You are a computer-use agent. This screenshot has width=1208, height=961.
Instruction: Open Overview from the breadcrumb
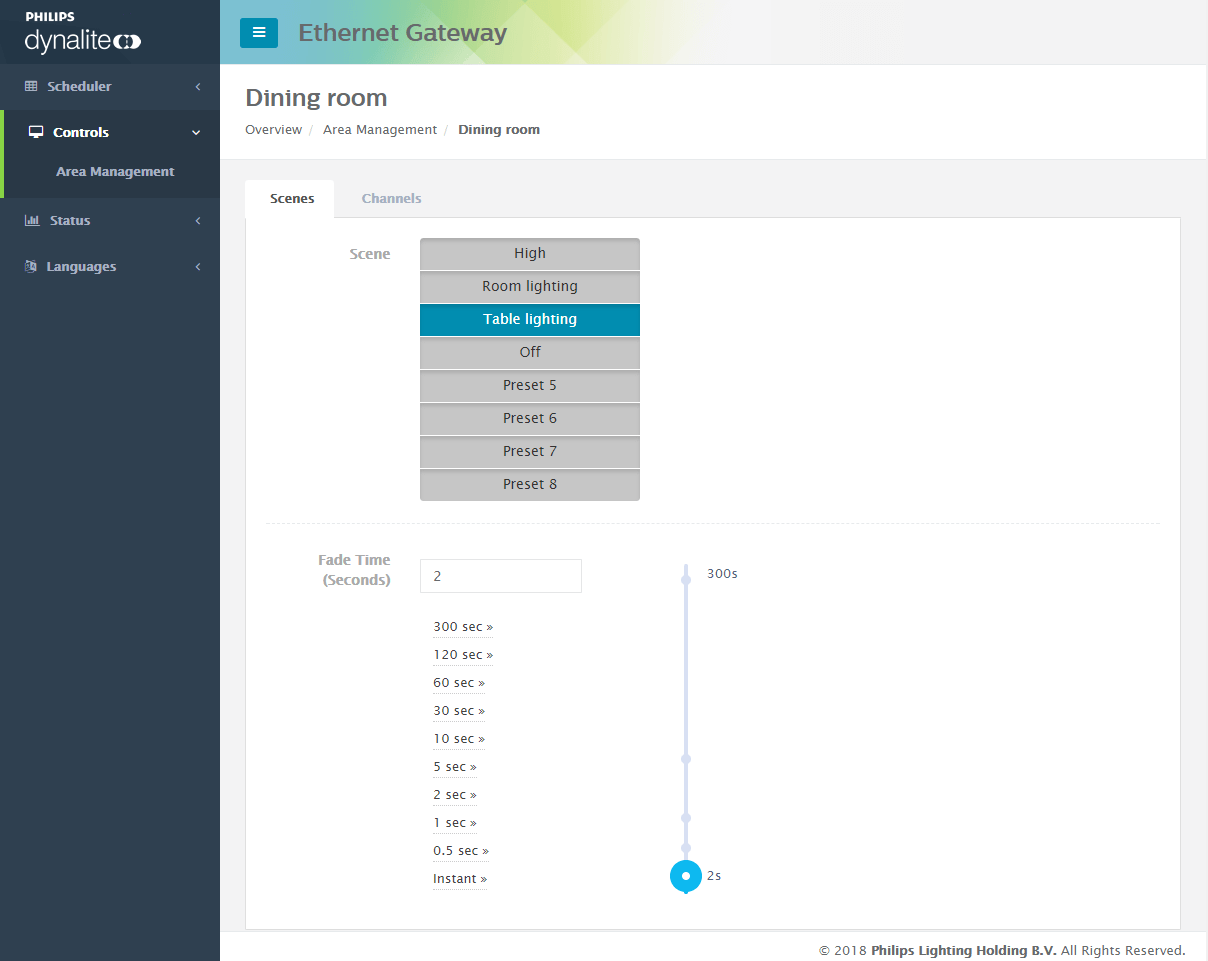coord(273,129)
